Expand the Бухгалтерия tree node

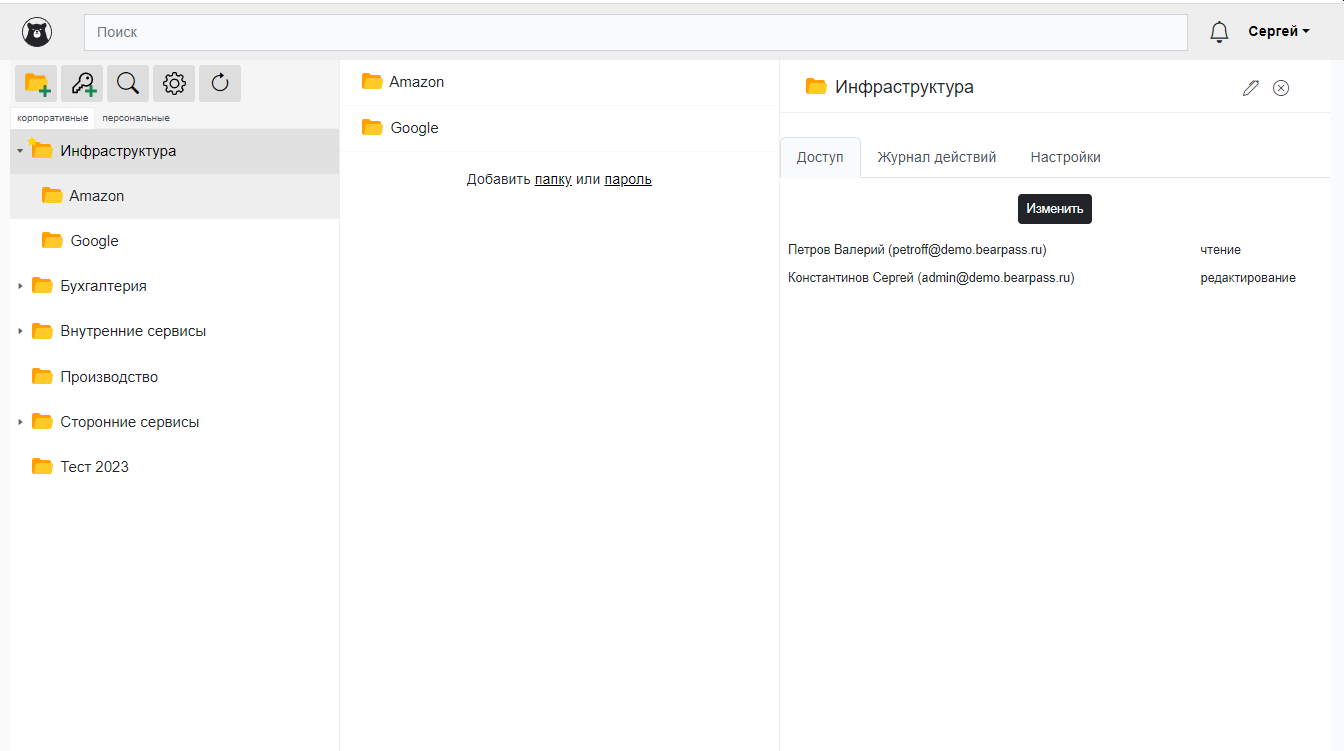click(20, 286)
